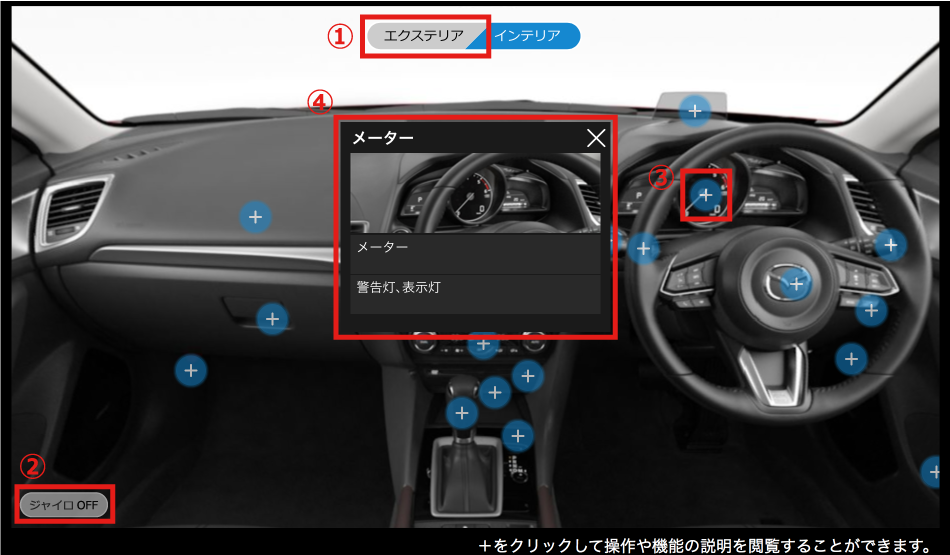Click the meter thumbnail image in the popup
Screen dimensions: 950x555
pos(476,193)
